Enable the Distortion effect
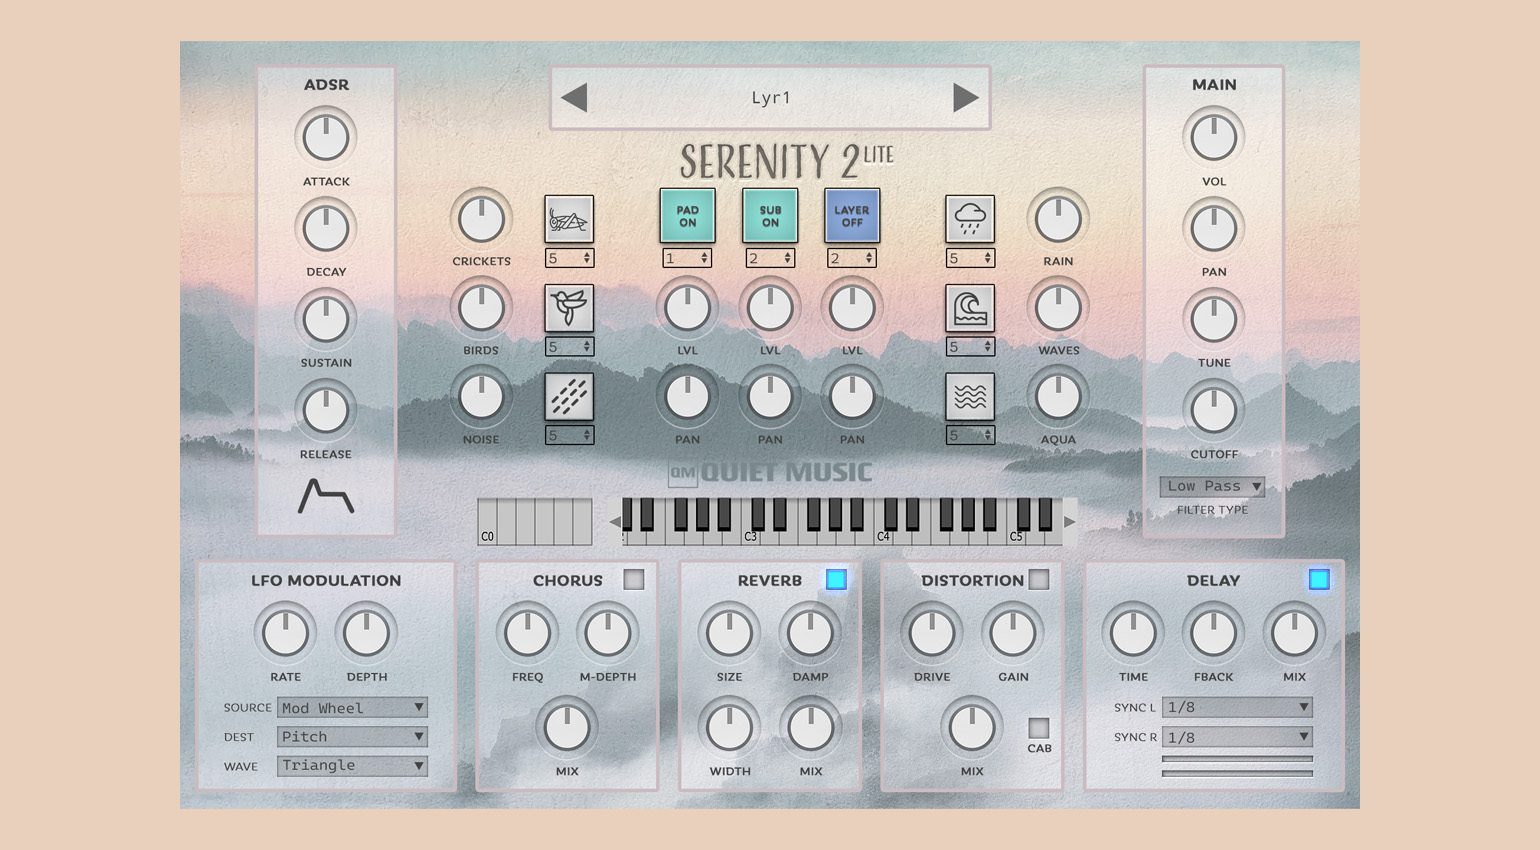The width and height of the screenshot is (1540, 850). (1039, 579)
